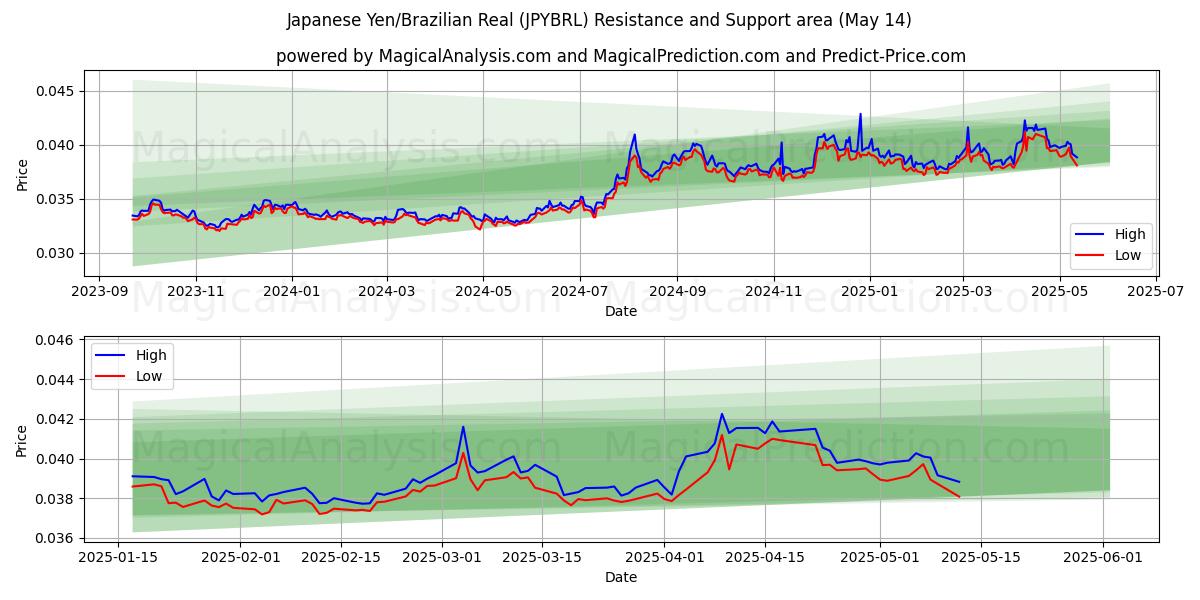Screen dimensions: 1200x600
Task: Click the 2025-04-15 label on bottom chart
Action: point(766,556)
